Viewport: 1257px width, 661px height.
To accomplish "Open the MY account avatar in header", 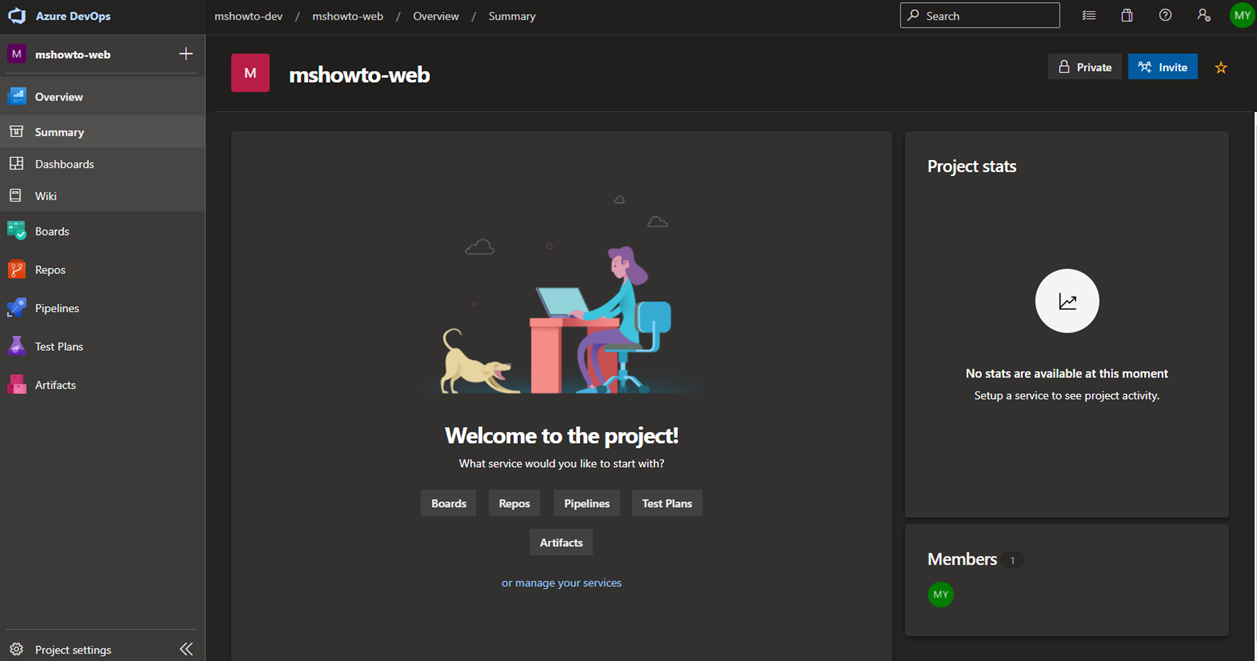I will point(1242,16).
